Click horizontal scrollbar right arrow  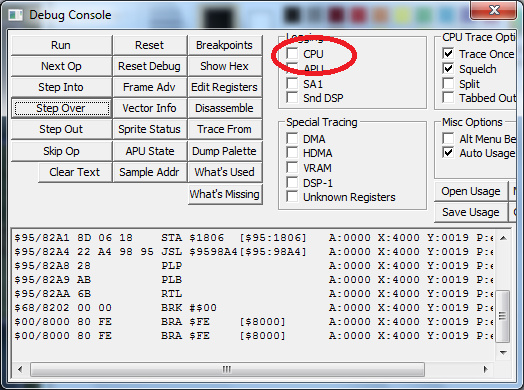pyautogui.click(x=486, y=369)
